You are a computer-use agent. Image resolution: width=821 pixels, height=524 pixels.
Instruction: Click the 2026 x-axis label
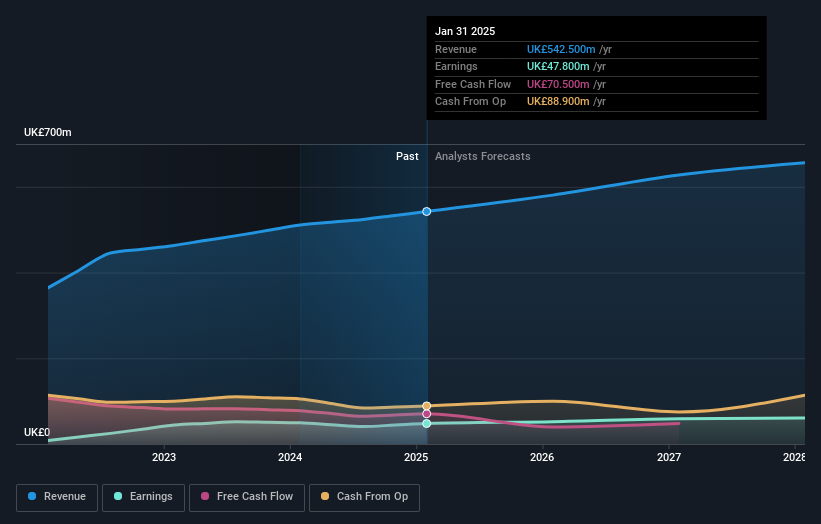[542, 457]
